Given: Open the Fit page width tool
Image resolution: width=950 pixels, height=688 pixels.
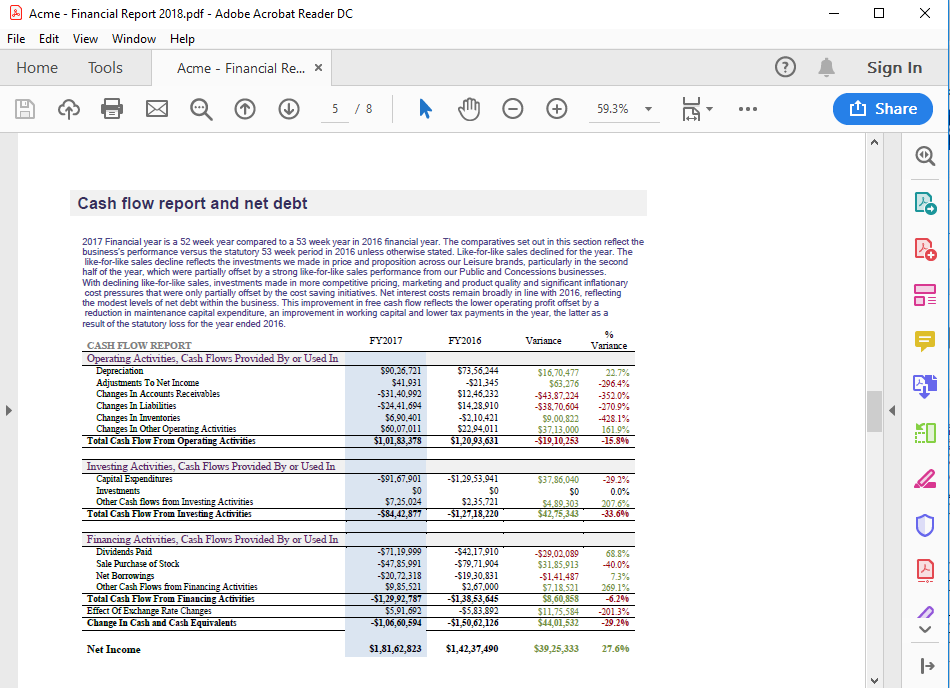Looking at the screenshot, I should point(693,109).
